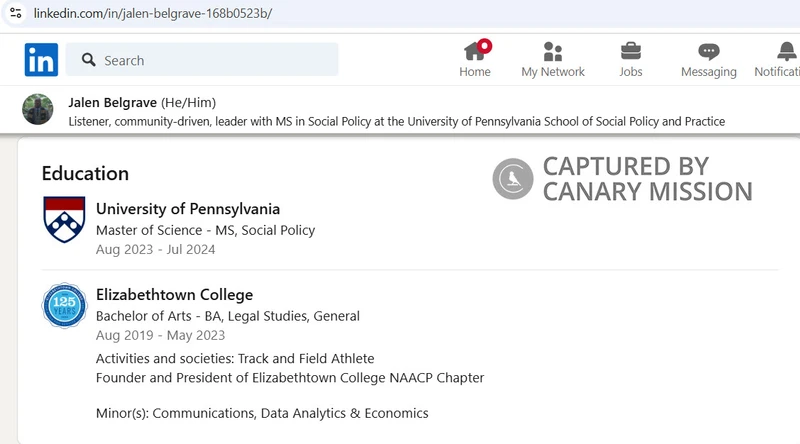Open the University of Pennsylvania school link
800x444 pixels.
(x=188, y=209)
